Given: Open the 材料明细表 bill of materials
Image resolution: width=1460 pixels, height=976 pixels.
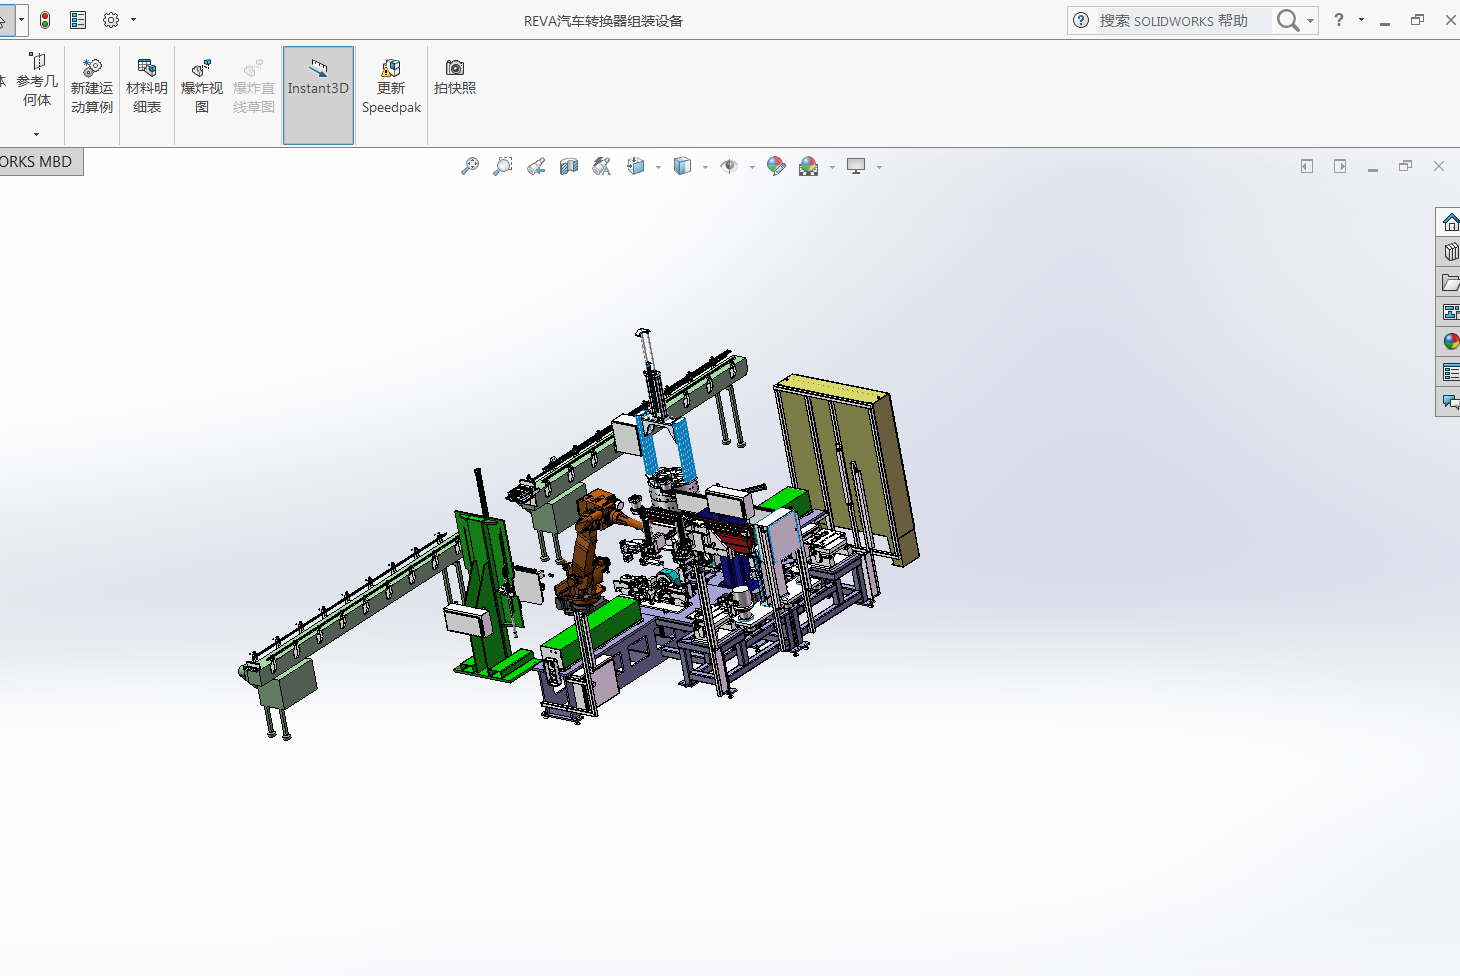Looking at the screenshot, I should (147, 86).
